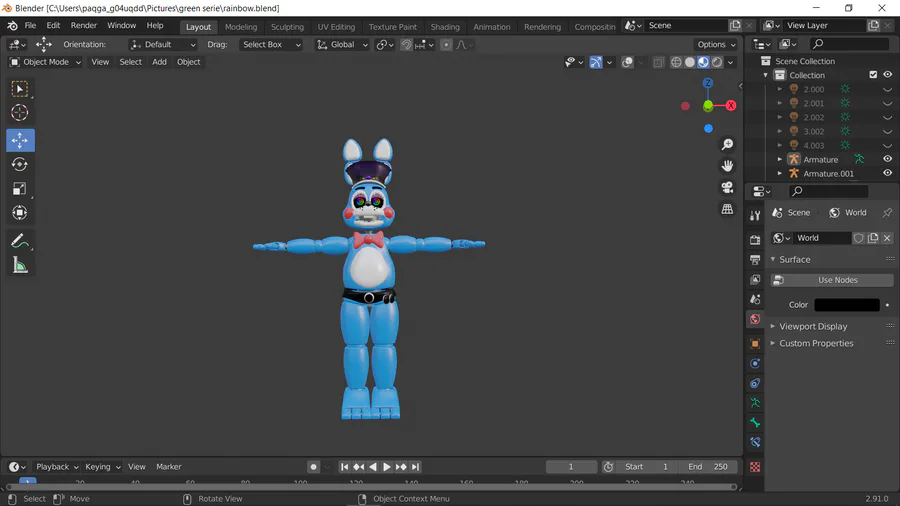Switch to solid viewport shading
Screen dimensions: 900x506
690,62
